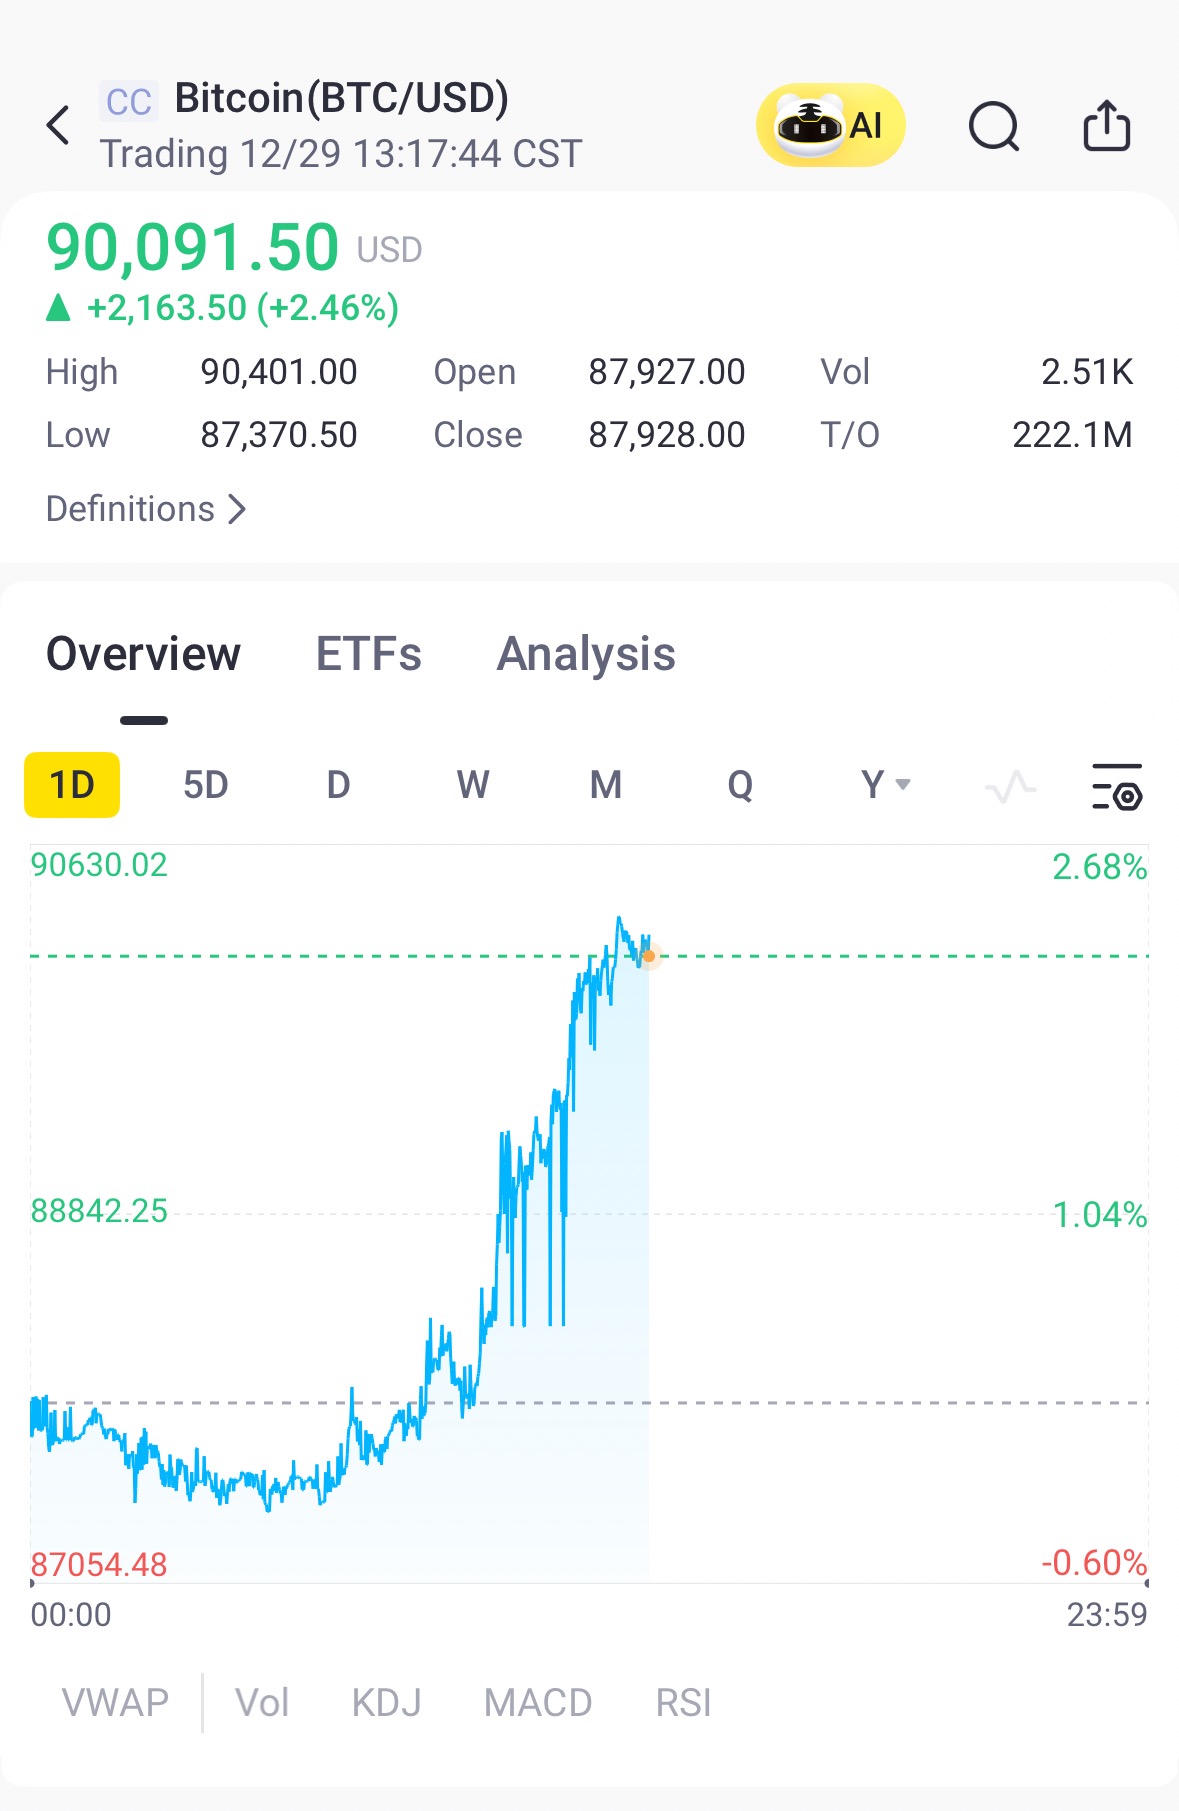Open the search magnifier icon
This screenshot has width=1179, height=1811.
pos(994,127)
